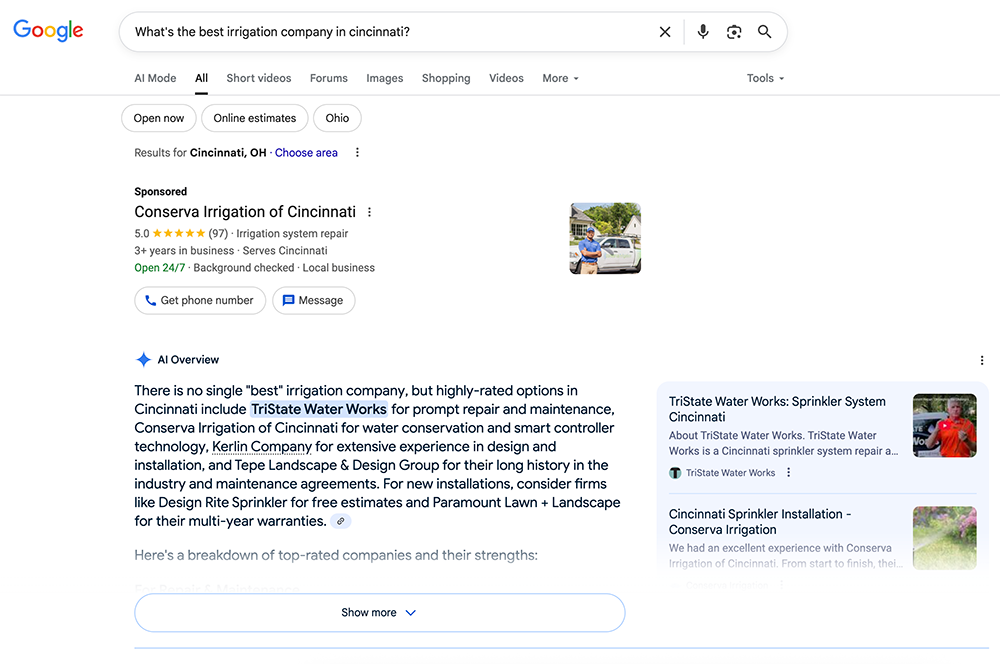Screen dimensions: 1000x664
Task: Click the Kerlin Company underlined link
Action: point(262,446)
